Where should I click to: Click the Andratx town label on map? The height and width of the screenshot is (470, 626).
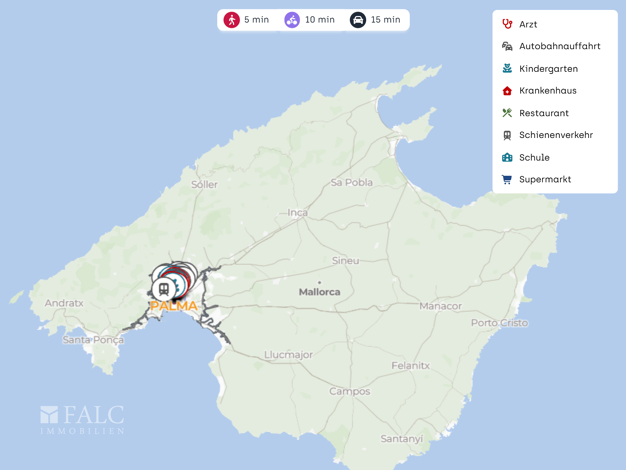[x=64, y=303]
